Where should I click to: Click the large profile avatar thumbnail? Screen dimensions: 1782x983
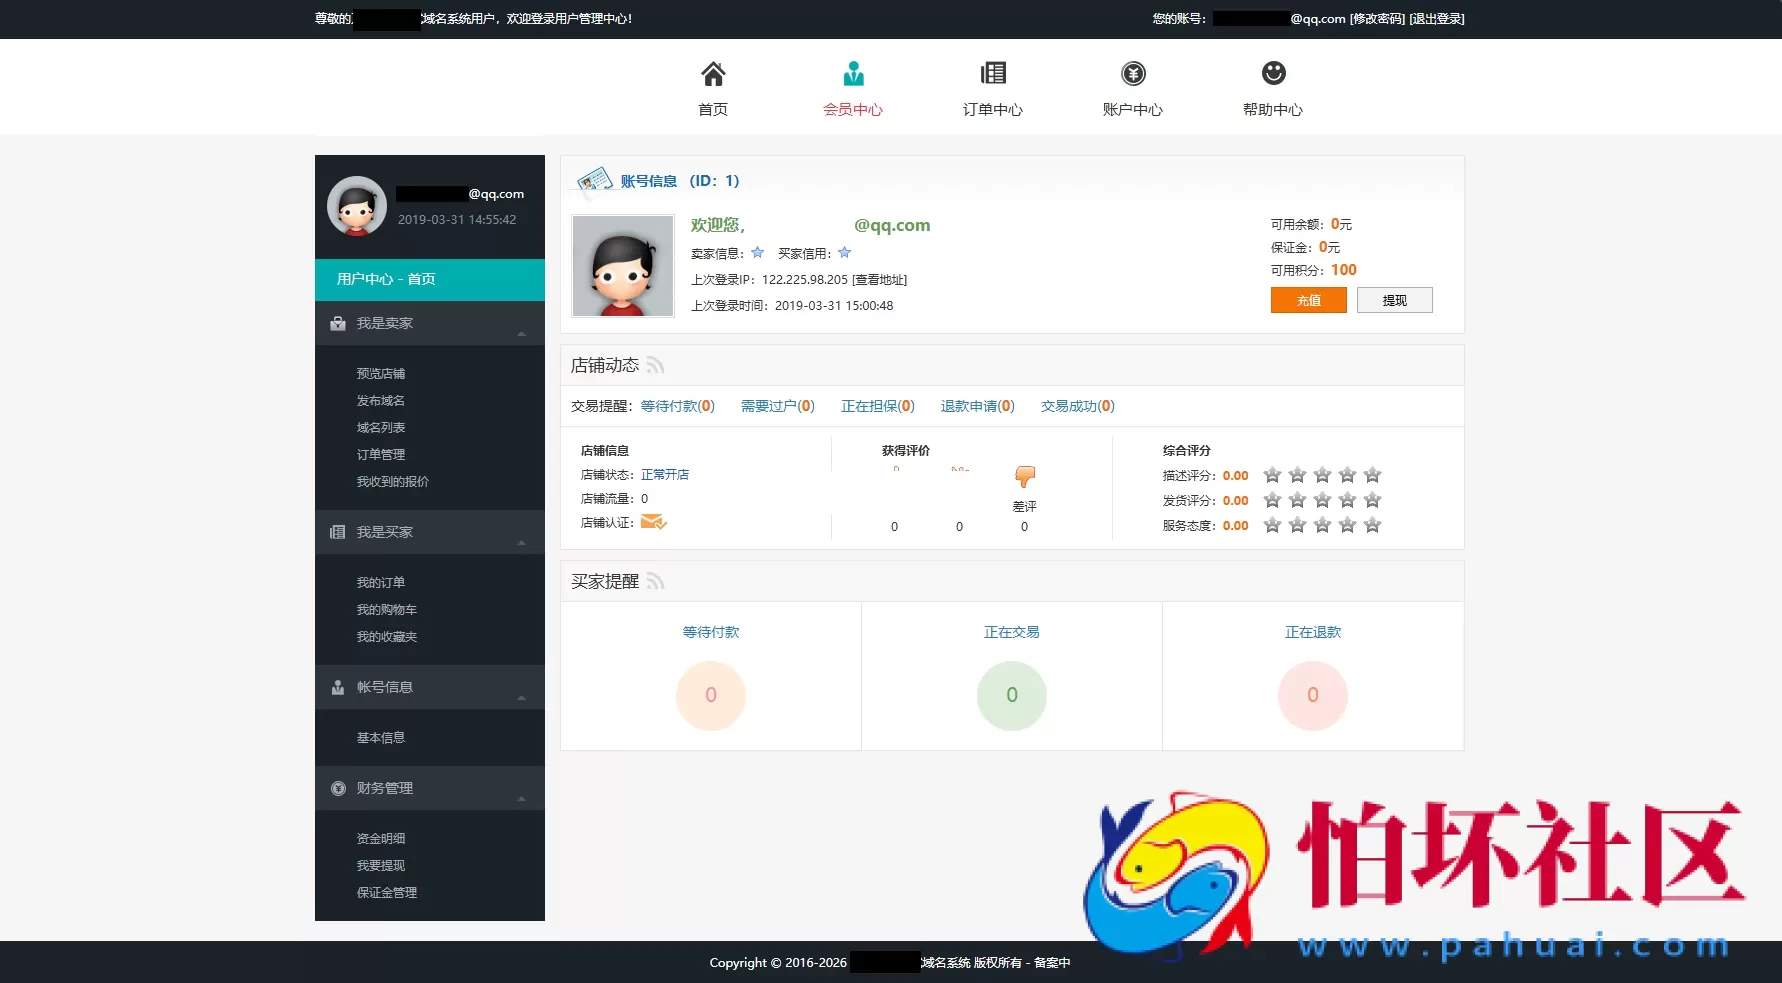pos(622,266)
